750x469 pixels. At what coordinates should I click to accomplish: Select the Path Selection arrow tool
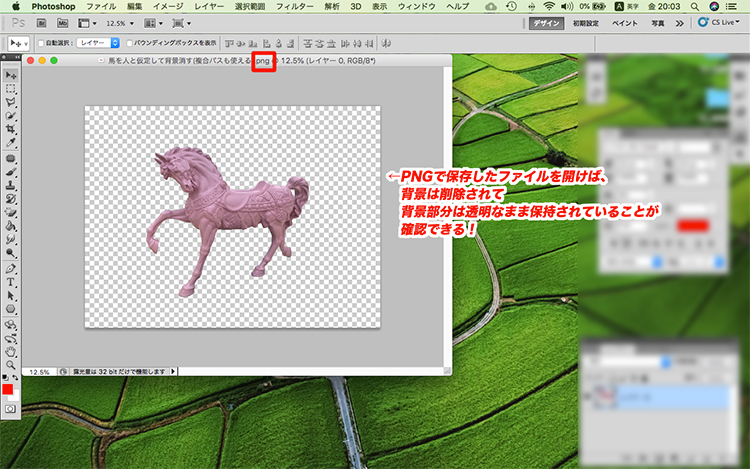click(11, 295)
